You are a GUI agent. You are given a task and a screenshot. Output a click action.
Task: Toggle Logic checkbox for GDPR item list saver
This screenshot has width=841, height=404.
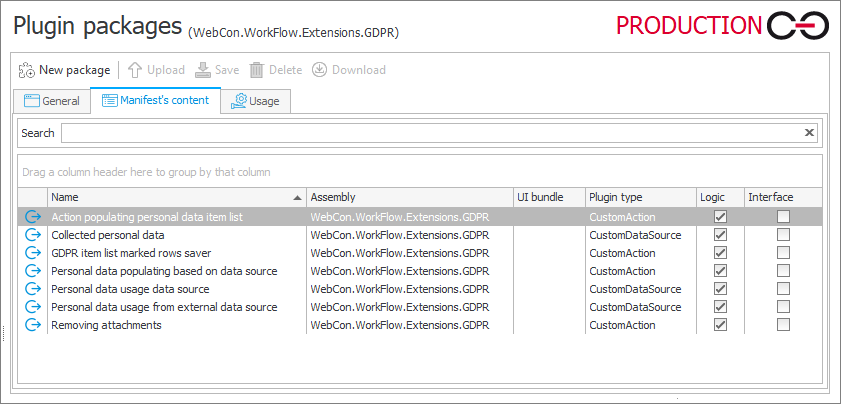[x=720, y=253]
